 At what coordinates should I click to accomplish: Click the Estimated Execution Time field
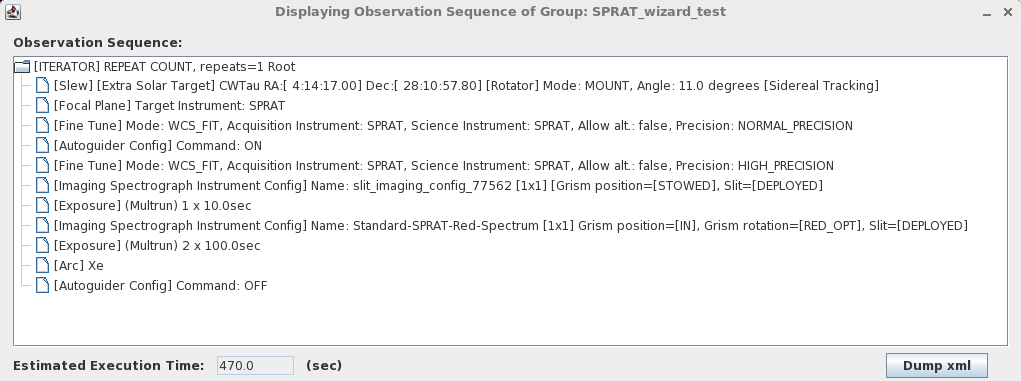click(x=255, y=365)
